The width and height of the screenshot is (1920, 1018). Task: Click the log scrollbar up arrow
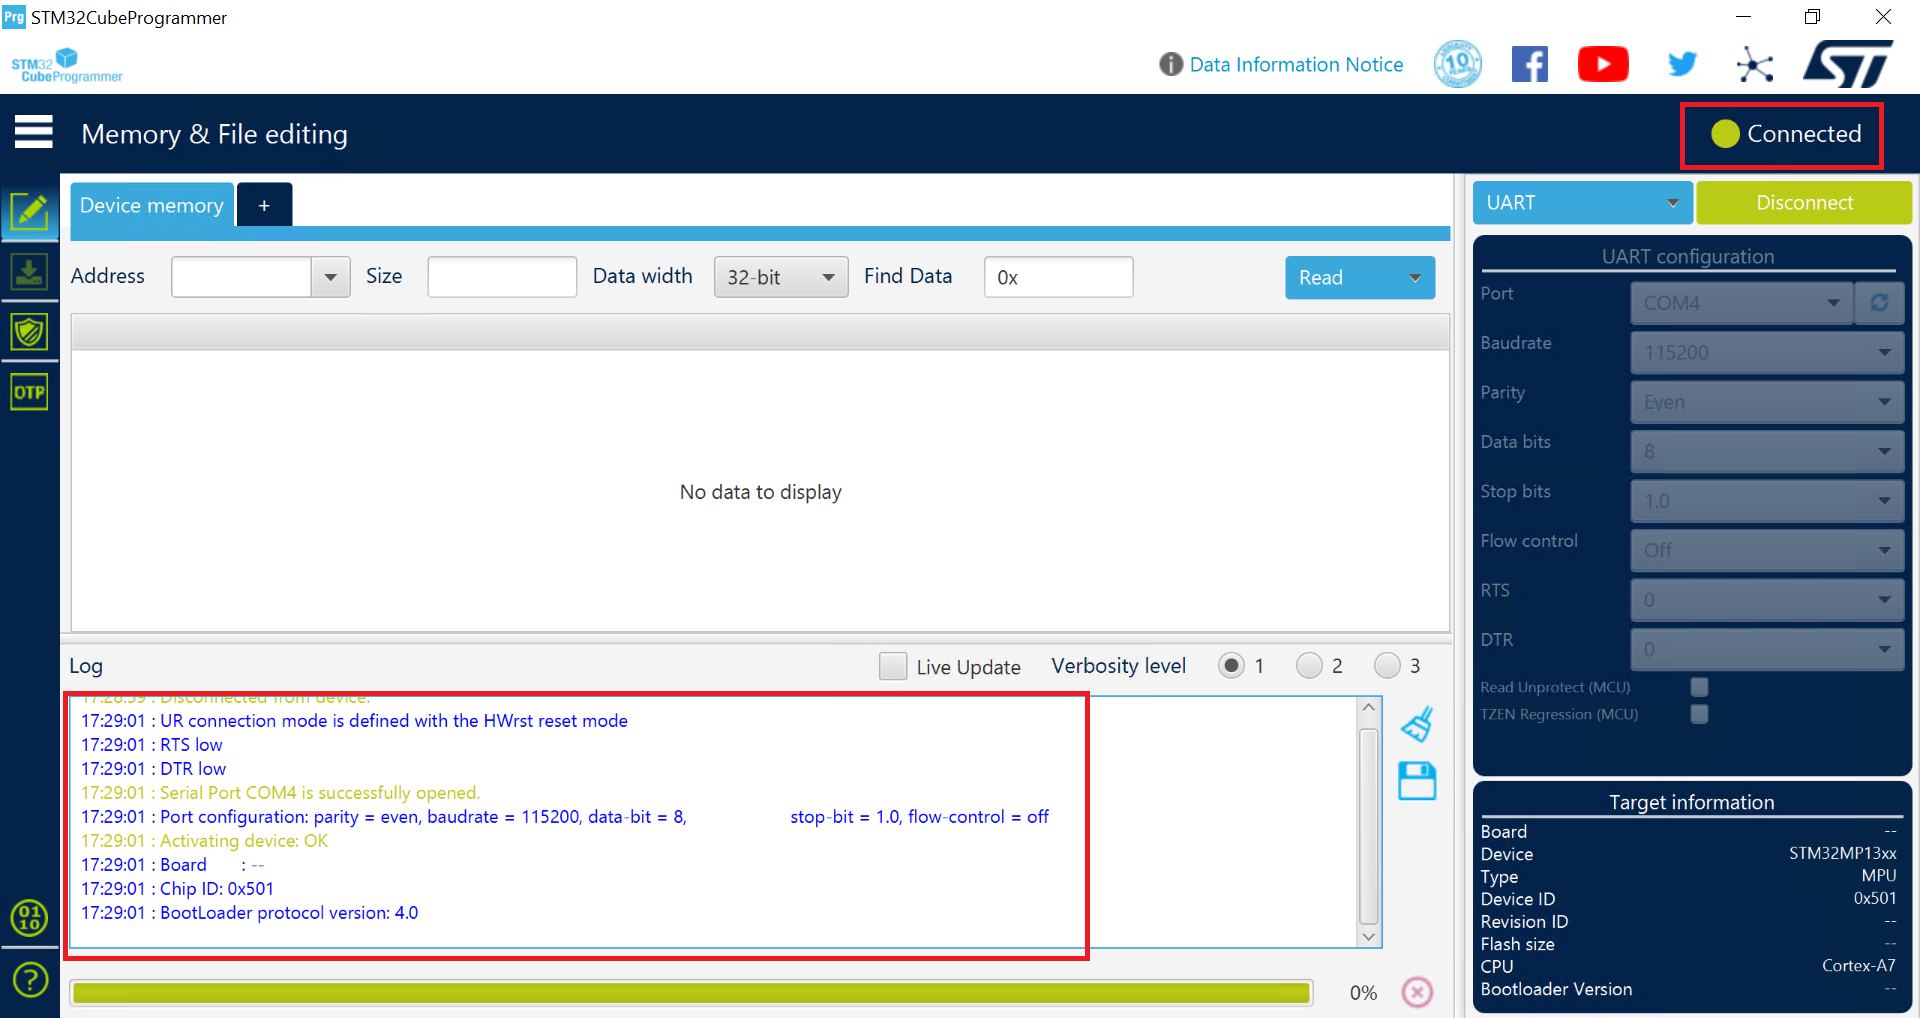[x=1369, y=707]
